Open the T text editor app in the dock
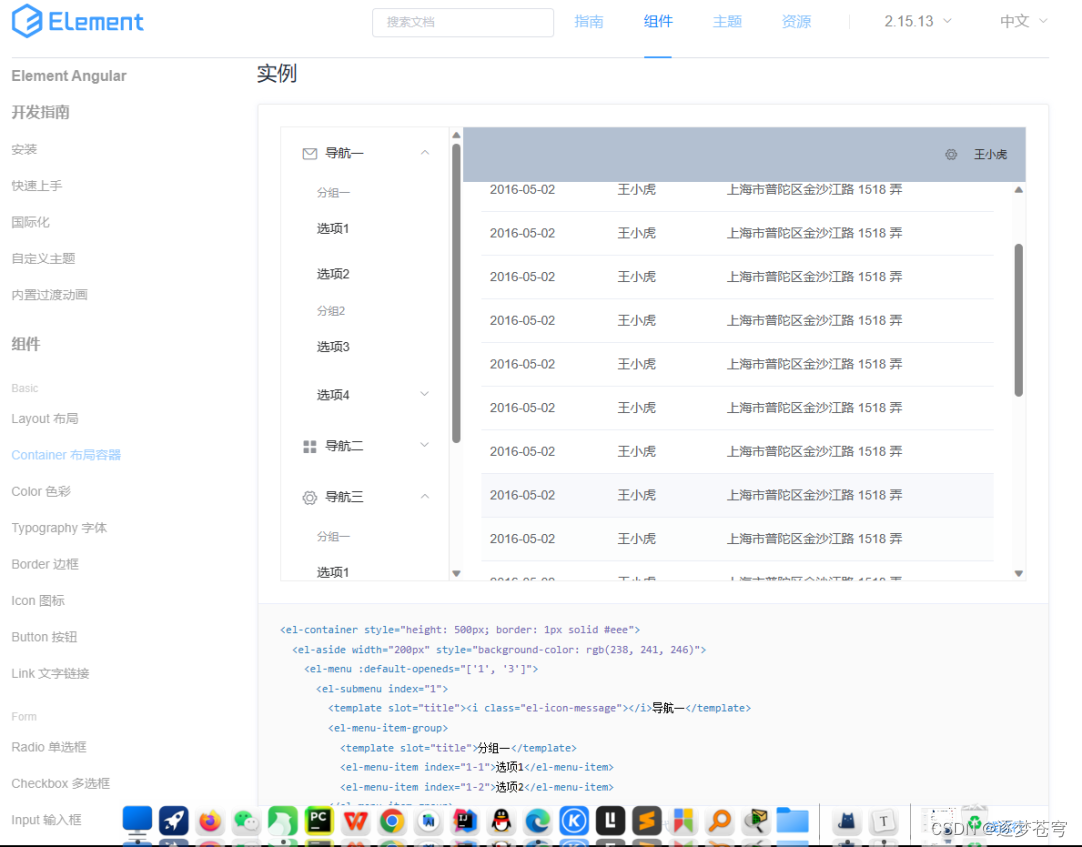Screen dimensions: 1082x847 [x=883, y=821]
